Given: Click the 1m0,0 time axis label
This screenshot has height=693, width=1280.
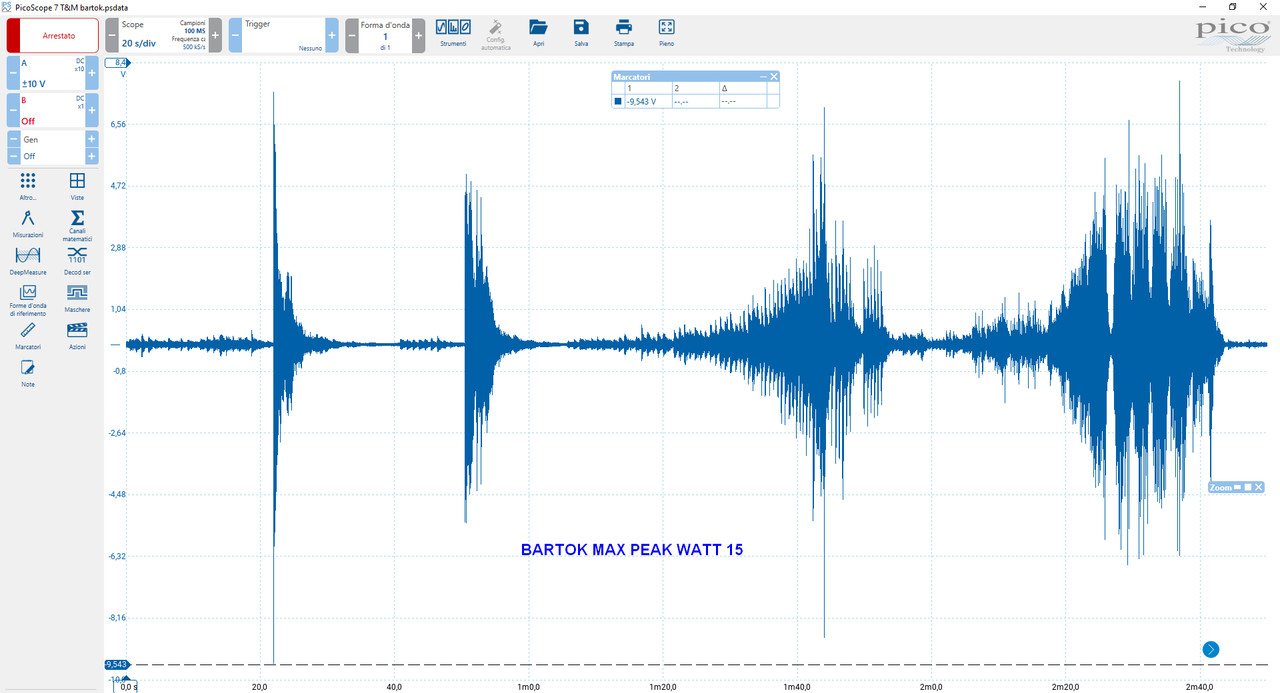Looking at the screenshot, I should [x=529, y=686].
